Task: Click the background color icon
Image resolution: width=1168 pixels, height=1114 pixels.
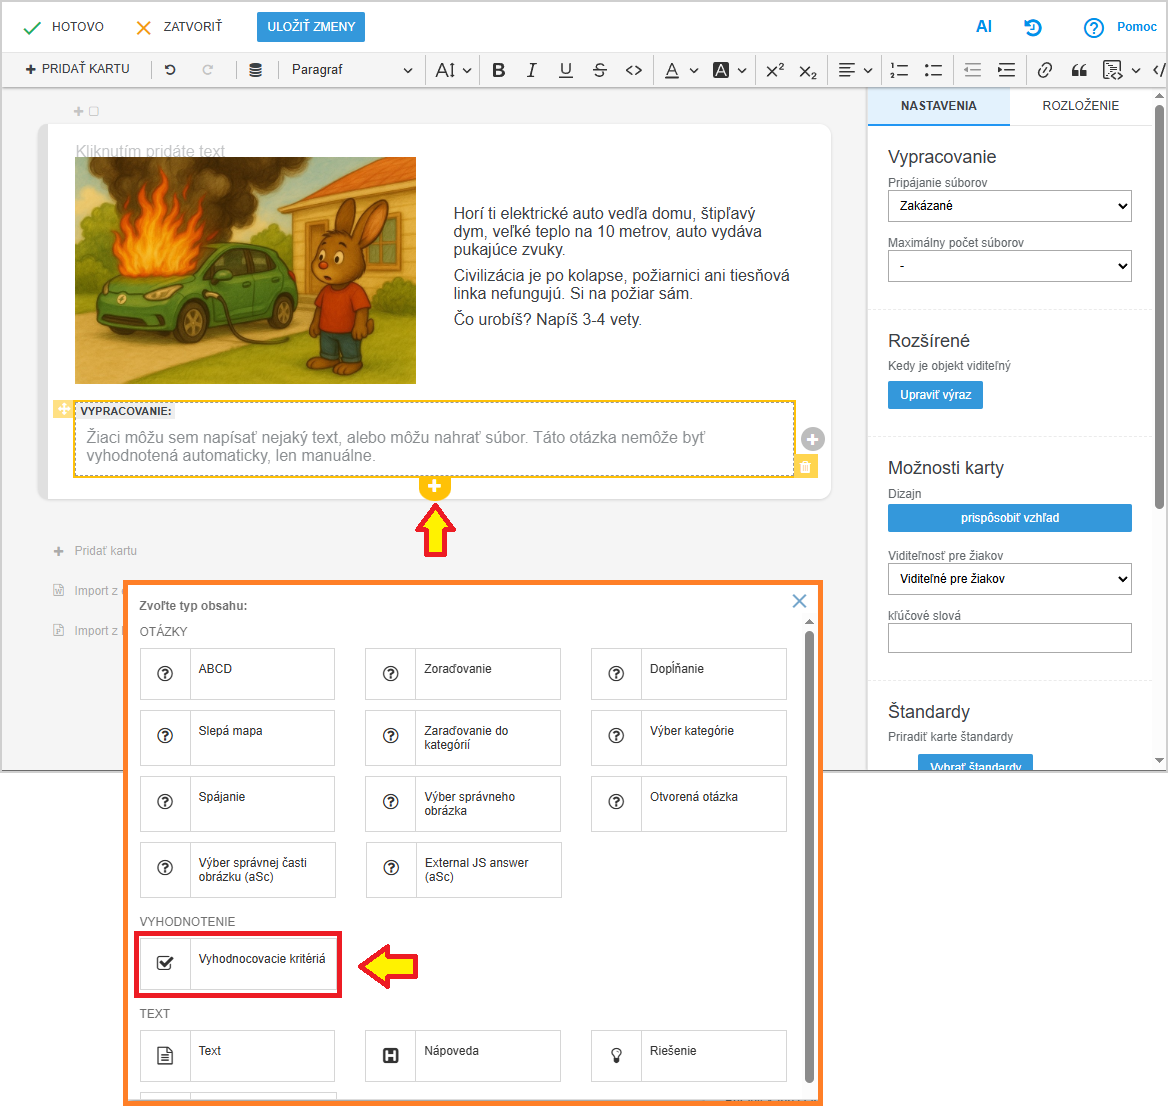Action: 720,70
